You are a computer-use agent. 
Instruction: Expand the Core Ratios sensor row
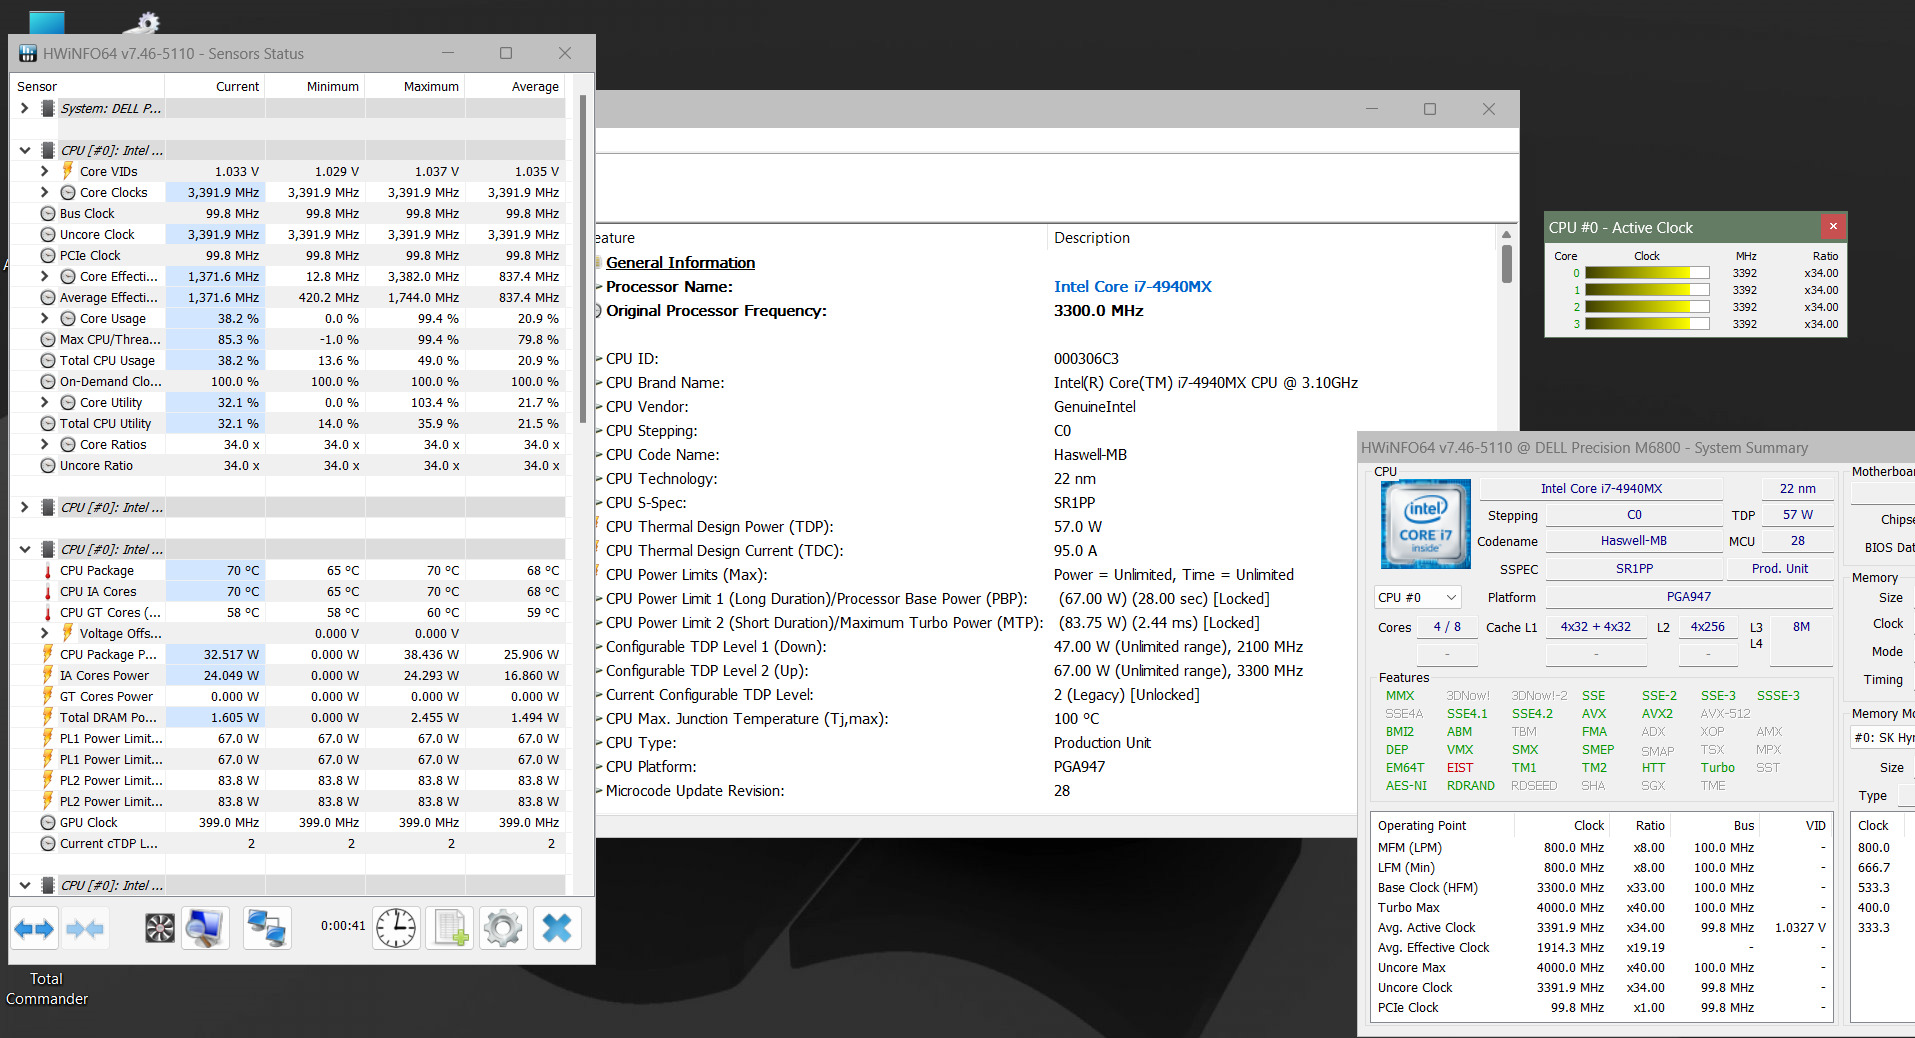45,444
